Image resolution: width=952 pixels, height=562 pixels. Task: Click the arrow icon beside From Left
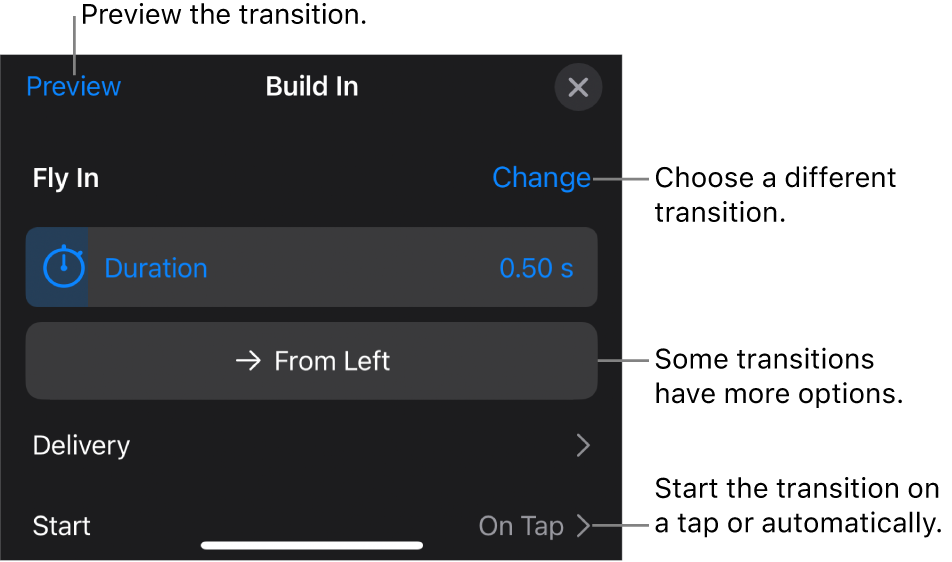pos(248,361)
